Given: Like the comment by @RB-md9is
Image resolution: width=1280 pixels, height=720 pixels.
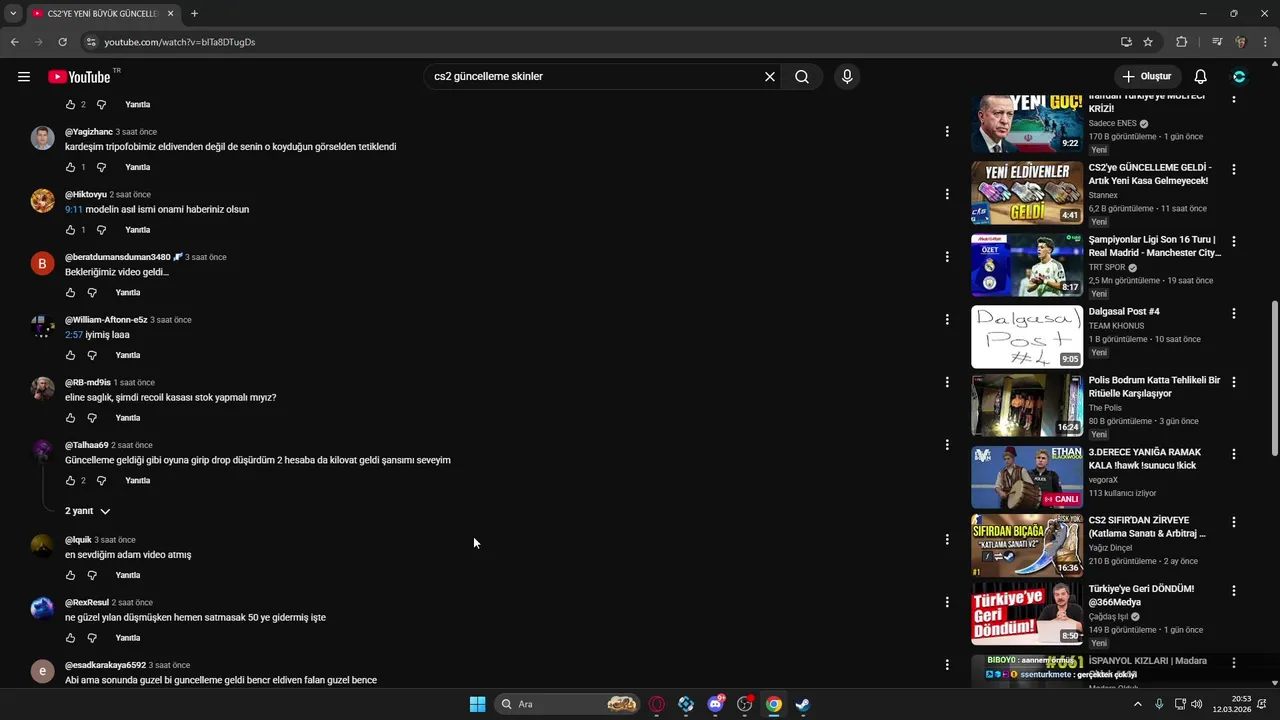Looking at the screenshot, I should coord(70,418).
